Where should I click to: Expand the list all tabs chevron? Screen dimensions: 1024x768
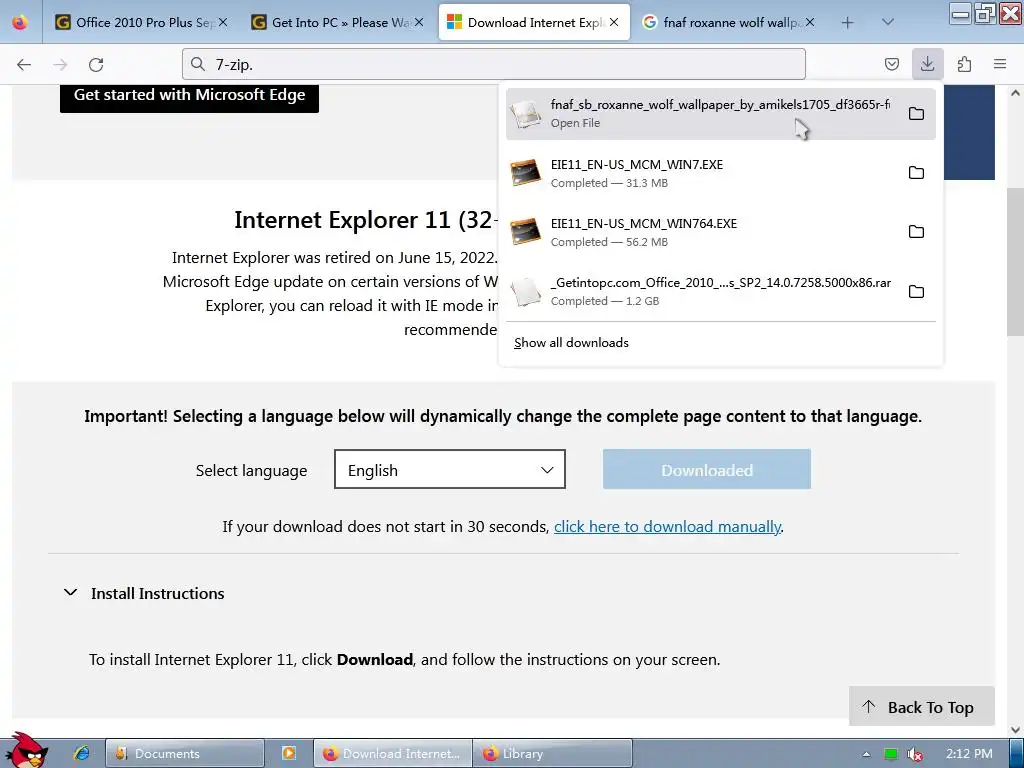888,22
